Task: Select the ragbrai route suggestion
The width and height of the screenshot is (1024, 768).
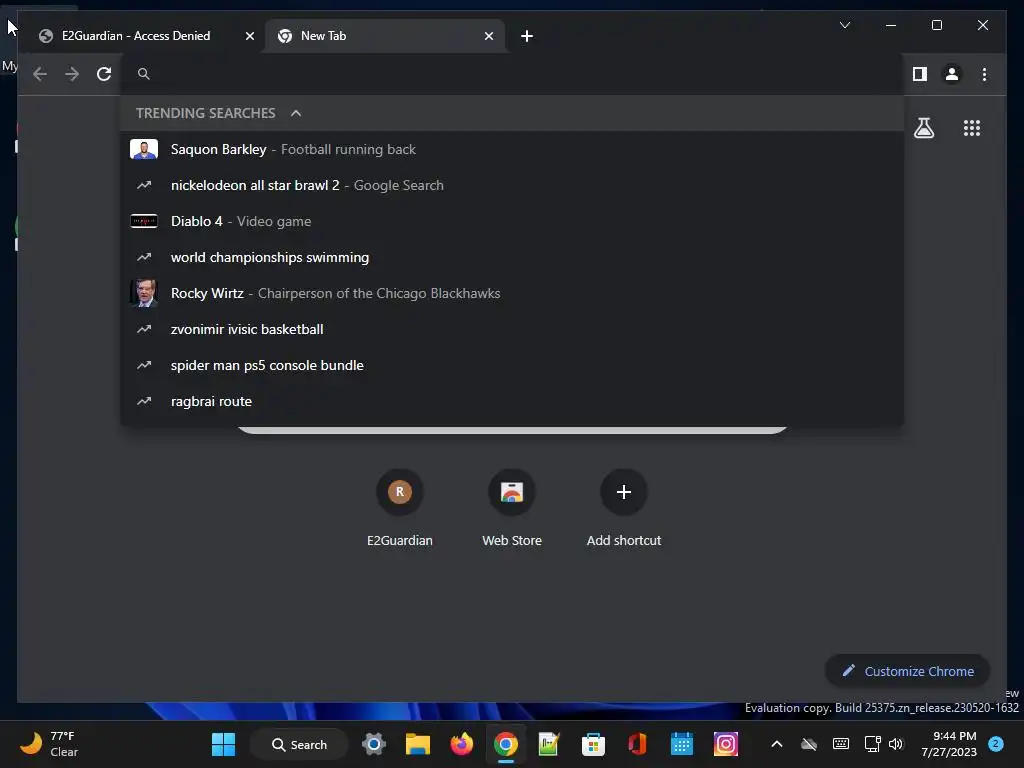Action: tap(512, 401)
